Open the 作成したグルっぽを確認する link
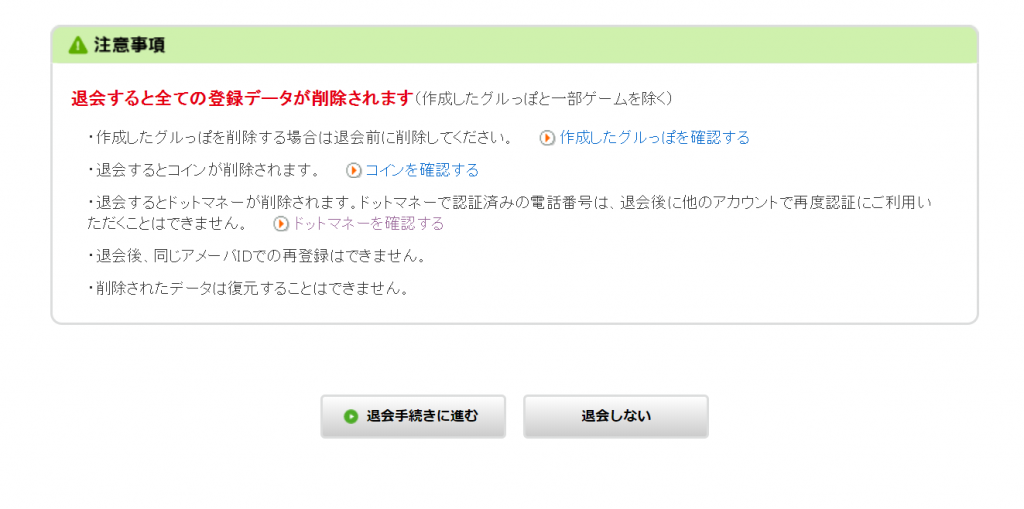 point(654,138)
